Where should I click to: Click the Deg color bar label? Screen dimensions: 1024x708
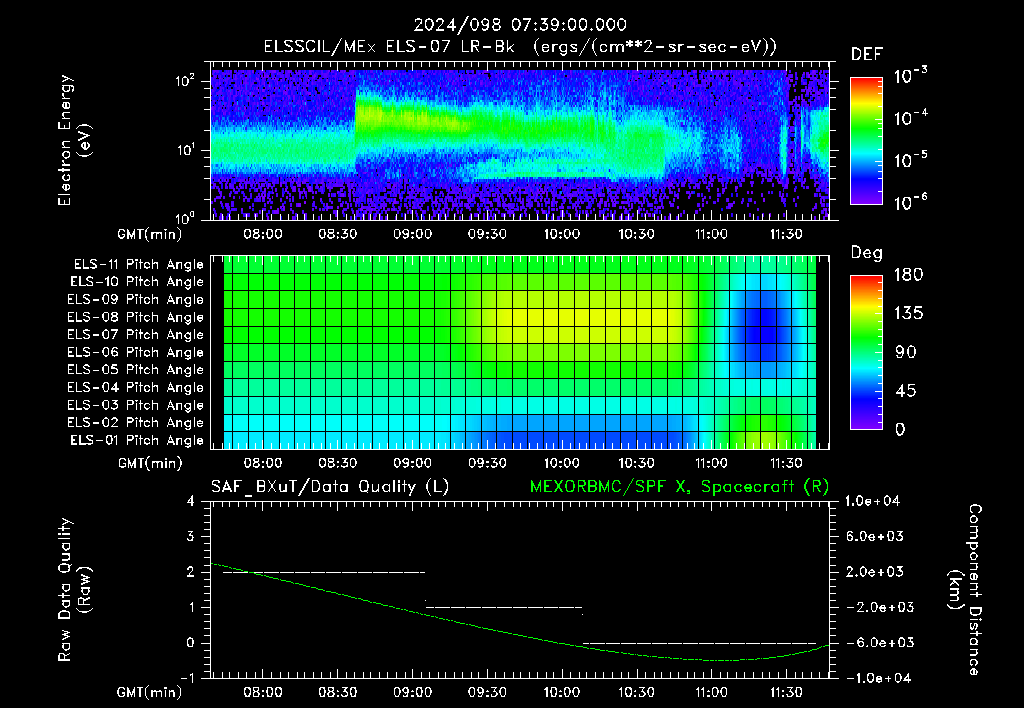[x=867, y=253]
